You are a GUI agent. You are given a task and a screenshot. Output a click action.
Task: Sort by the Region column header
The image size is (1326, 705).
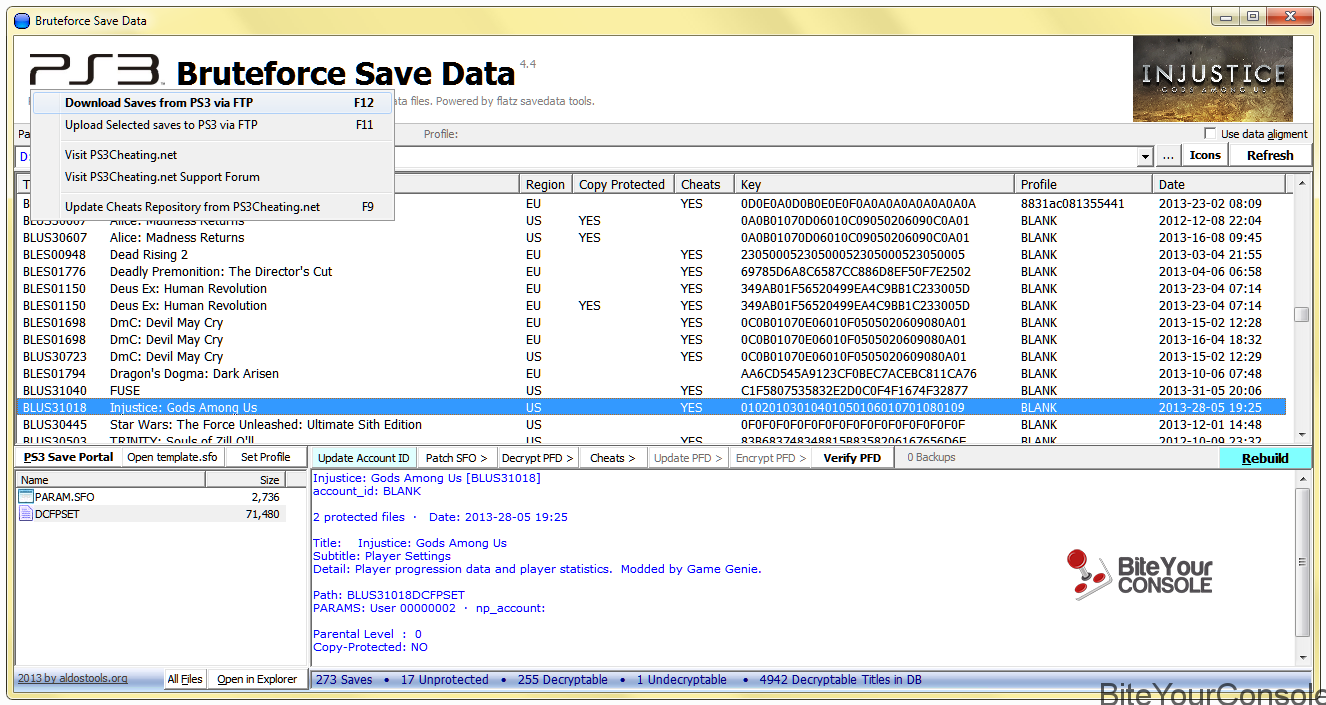(x=546, y=184)
